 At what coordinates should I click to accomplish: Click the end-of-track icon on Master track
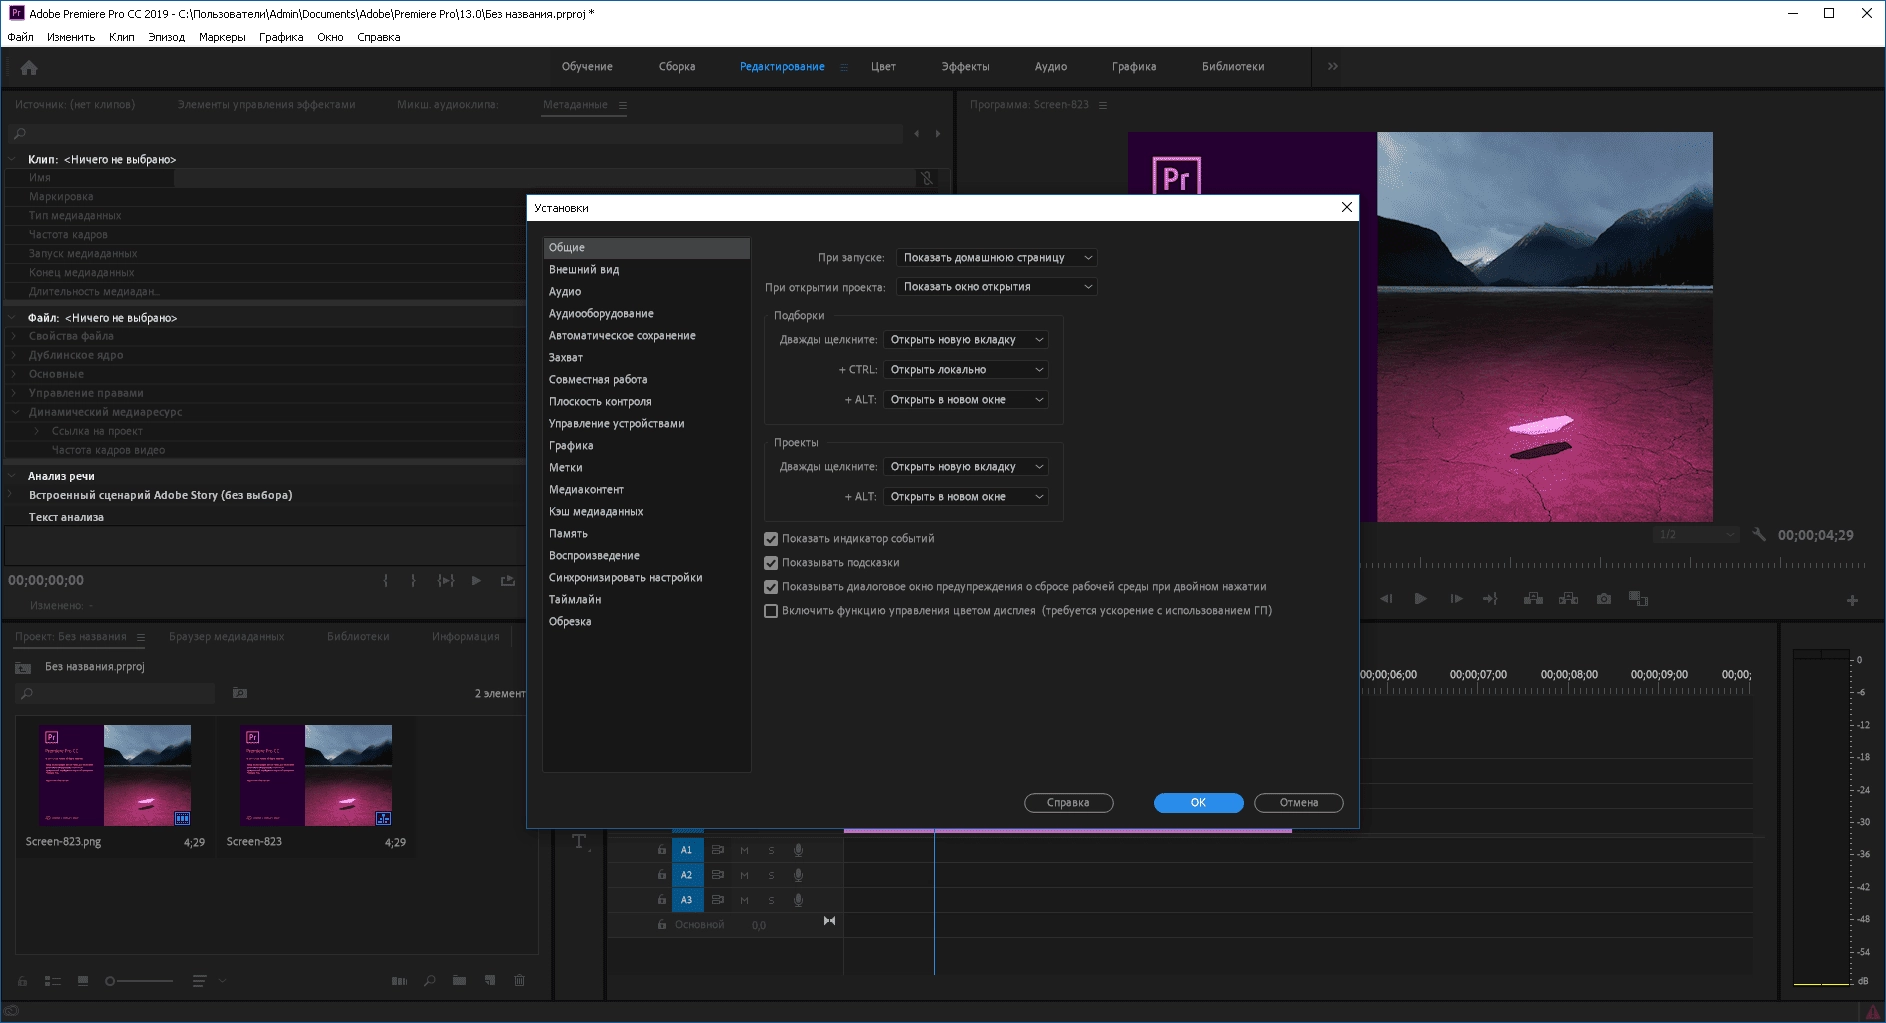[x=829, y=921]
